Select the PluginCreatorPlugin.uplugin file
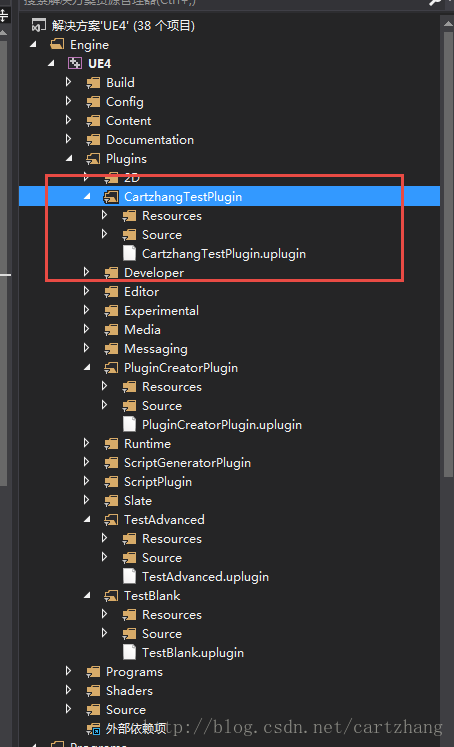The width and height of the screenshot is (454, 747). [222, 424]
